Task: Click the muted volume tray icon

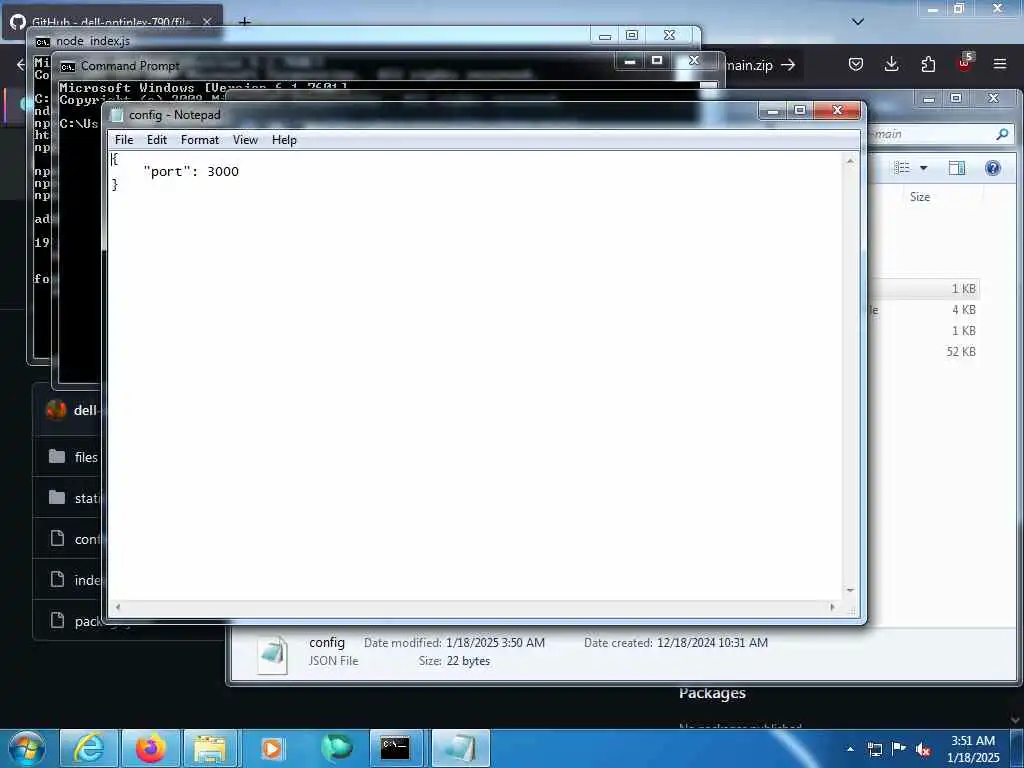Action: tap(923, 750)
